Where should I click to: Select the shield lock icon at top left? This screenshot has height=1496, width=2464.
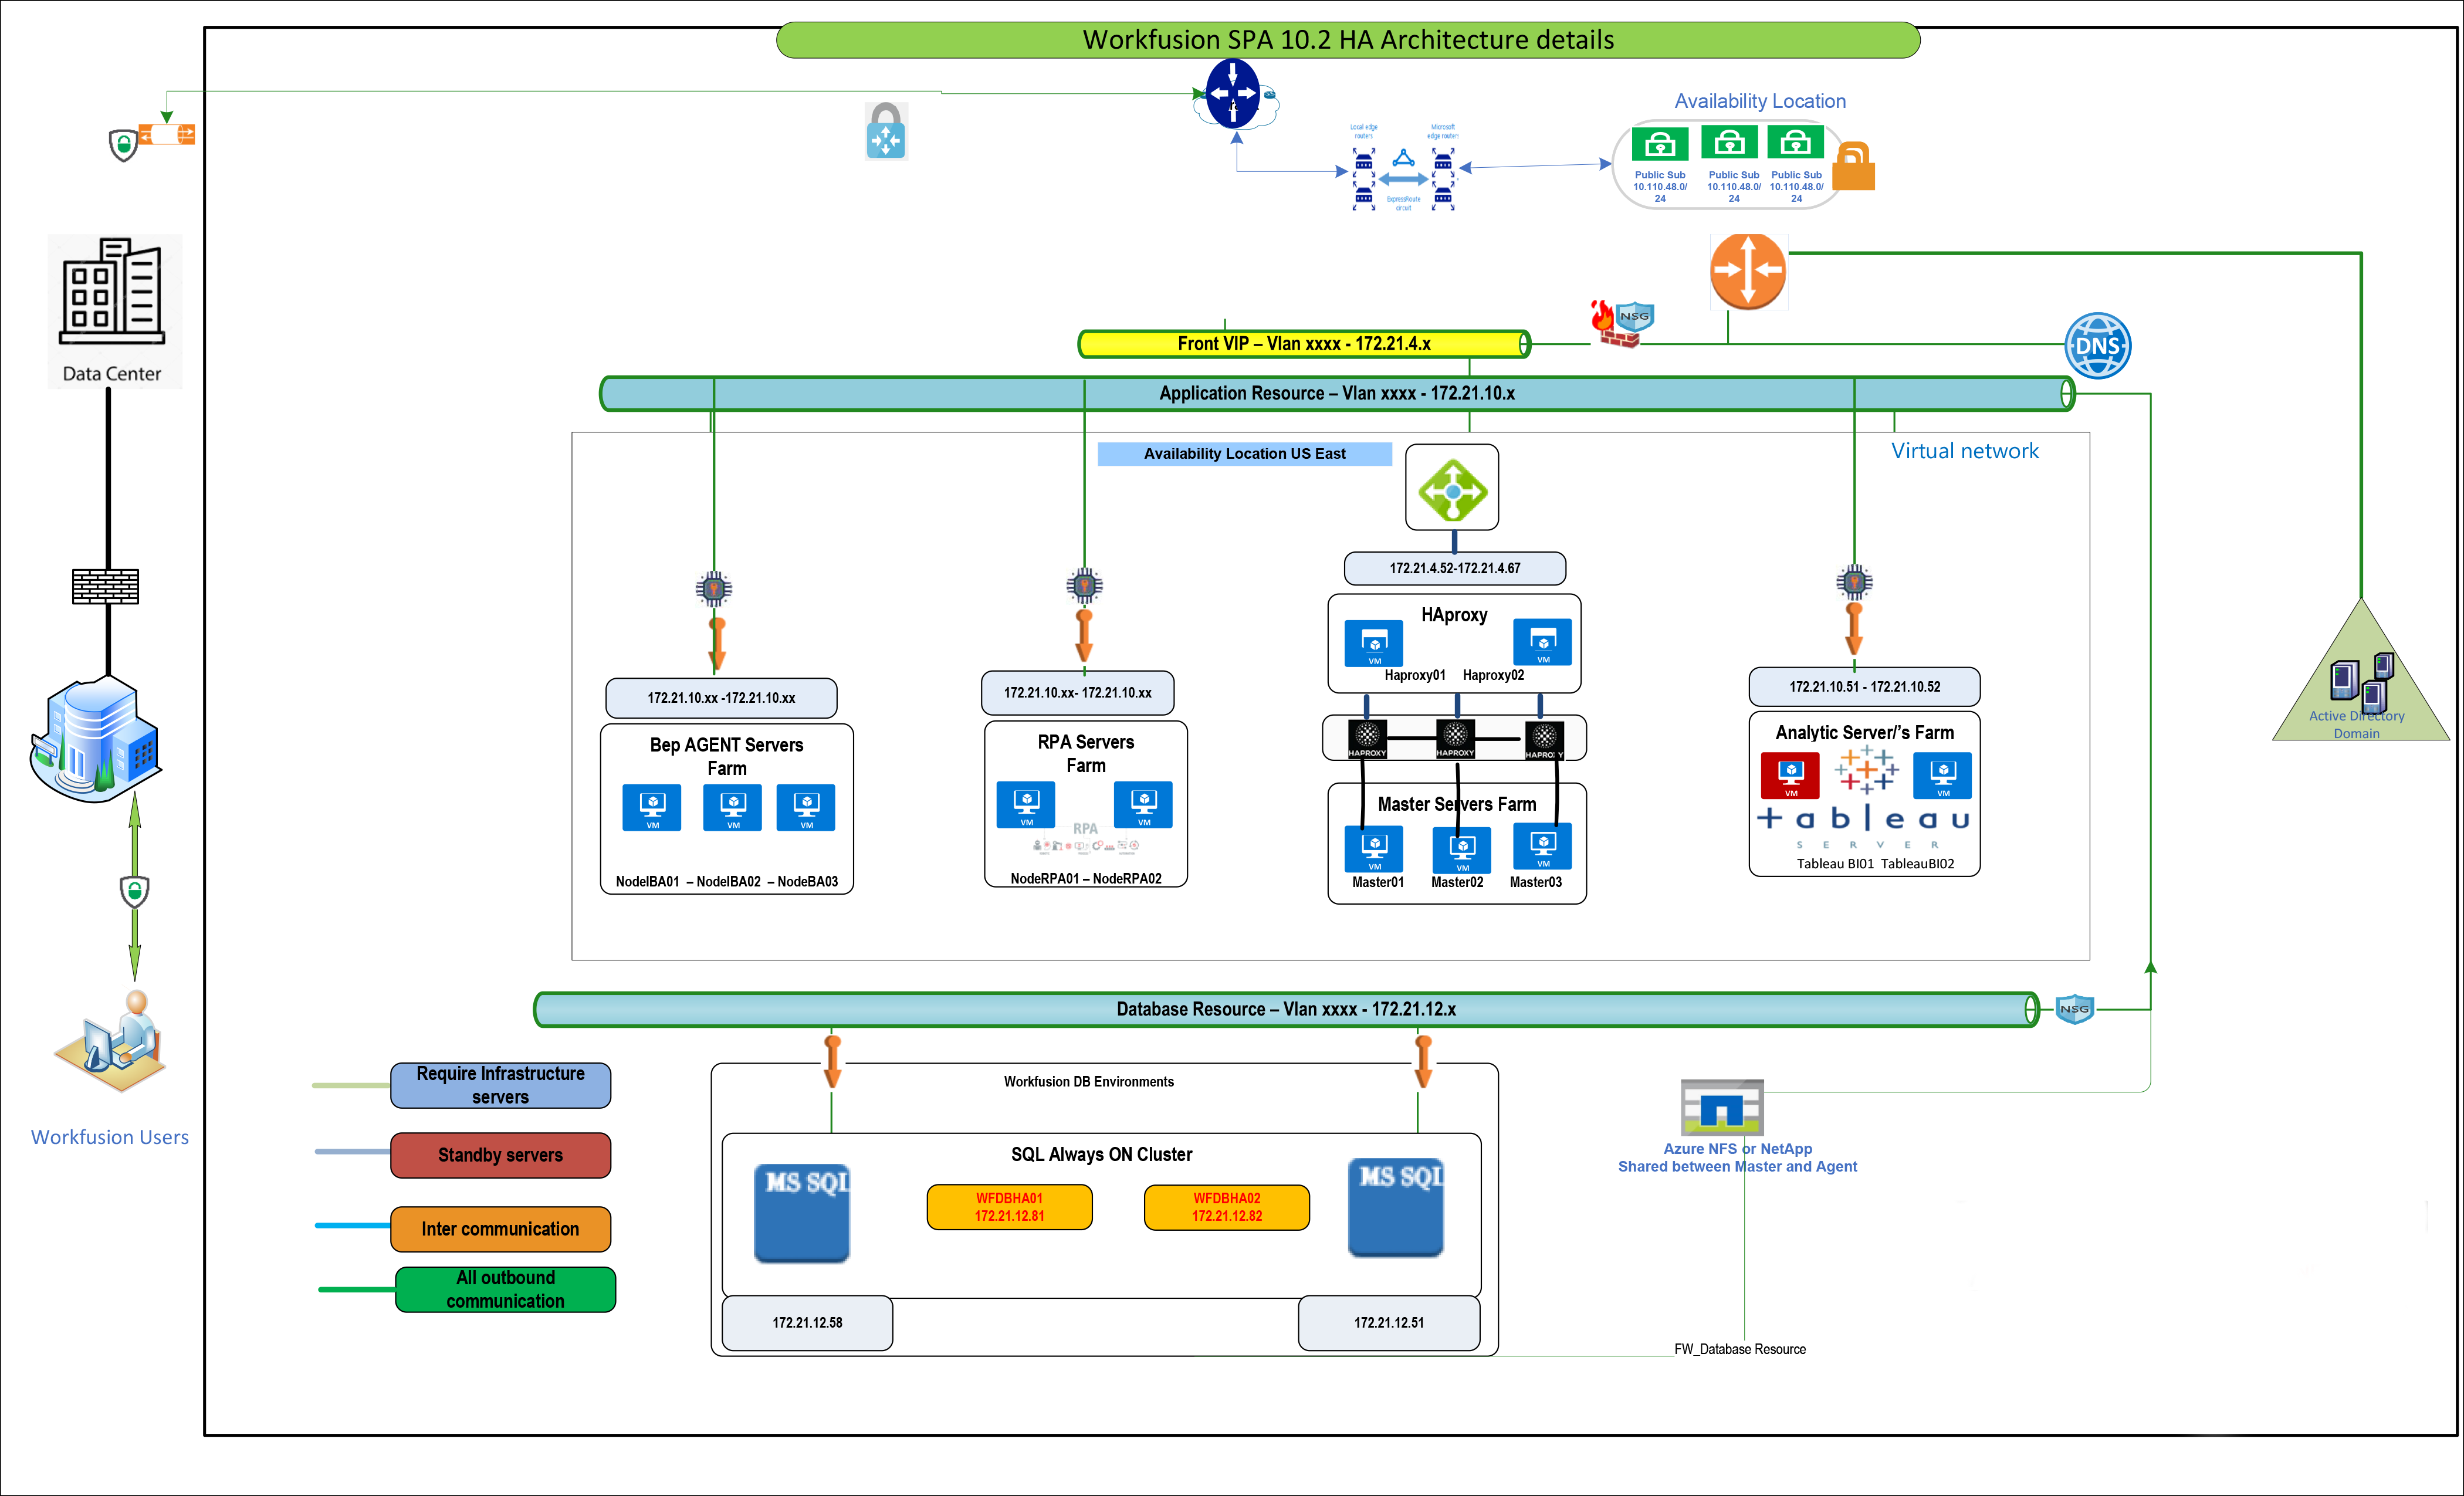(x=122, y=144)
